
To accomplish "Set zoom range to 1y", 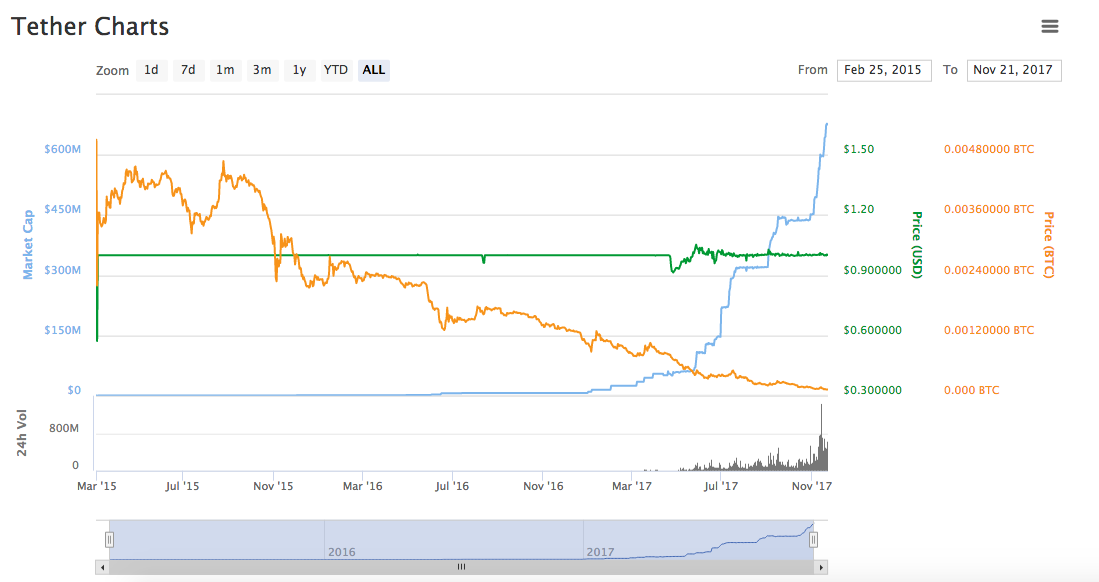I will coord(299,70).
